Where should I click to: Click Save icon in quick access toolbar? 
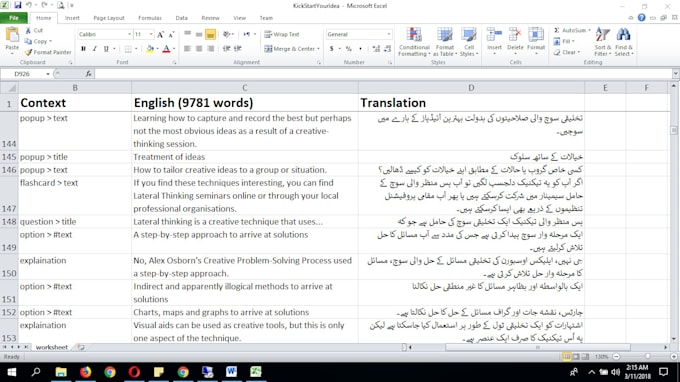[18, 5]
